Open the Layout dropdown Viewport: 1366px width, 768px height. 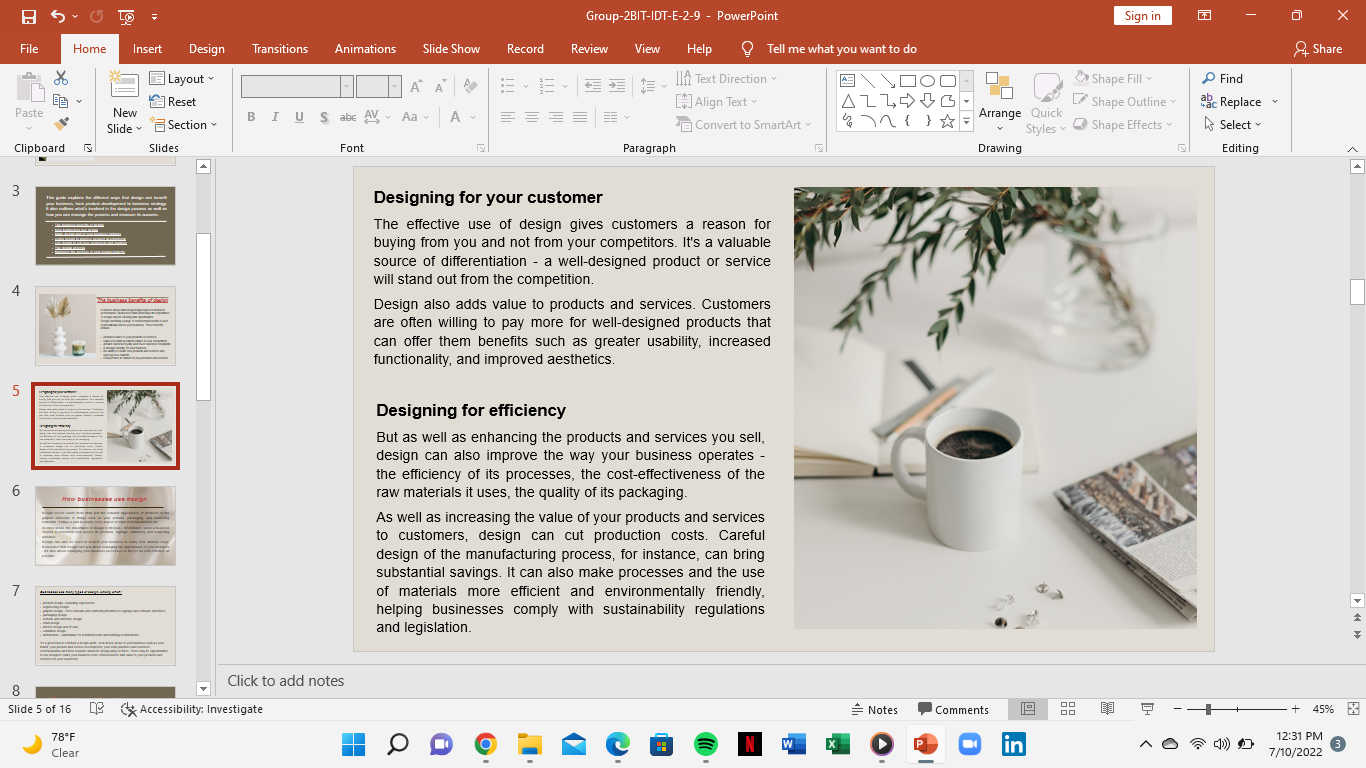pyautogui.click(x=182, y=78)
